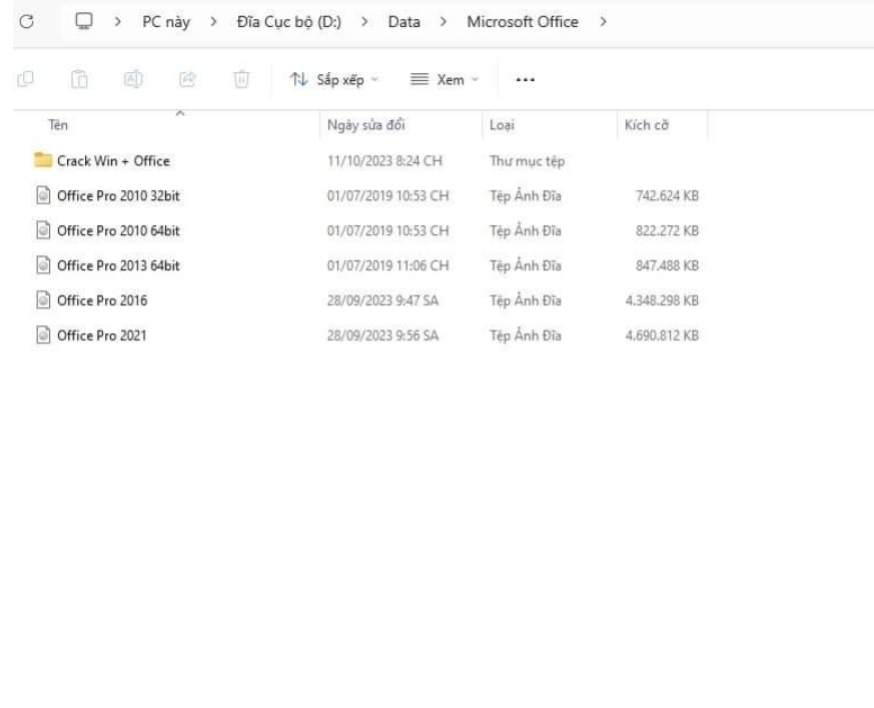Go to PC này in breadcrumb
The image size is (874, 708).
coord(166,22)
